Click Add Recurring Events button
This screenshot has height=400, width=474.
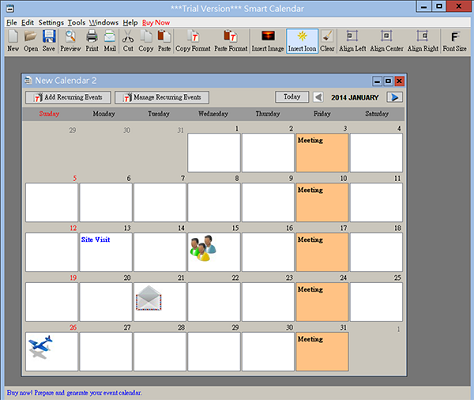[x=68, y=97]
